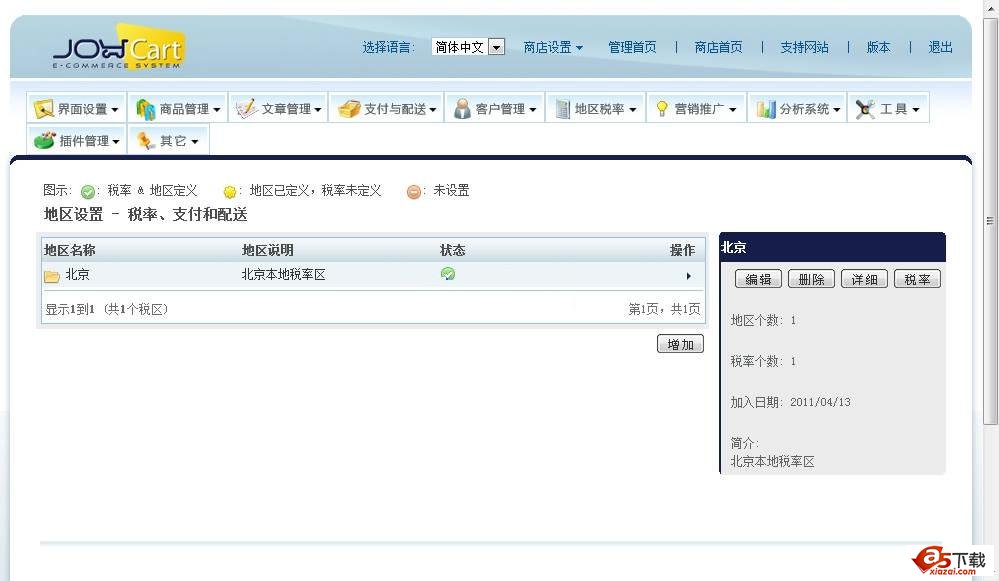Open the 支持网站 link

[x=804, y=47]
